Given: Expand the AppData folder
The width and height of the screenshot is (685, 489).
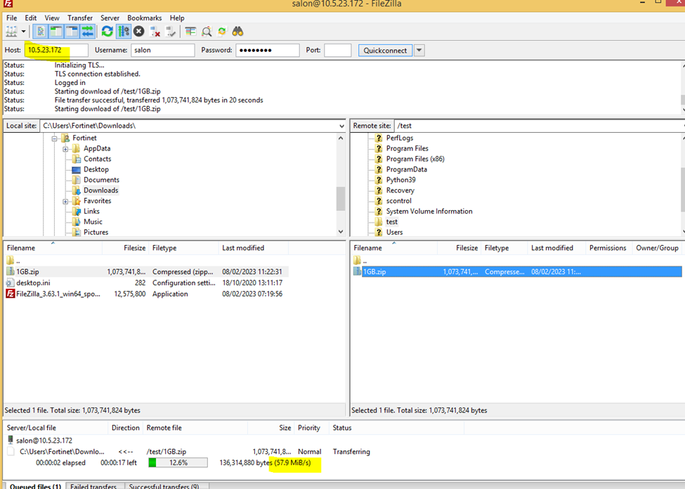Looking at the screenshot, I should [65, 149].
